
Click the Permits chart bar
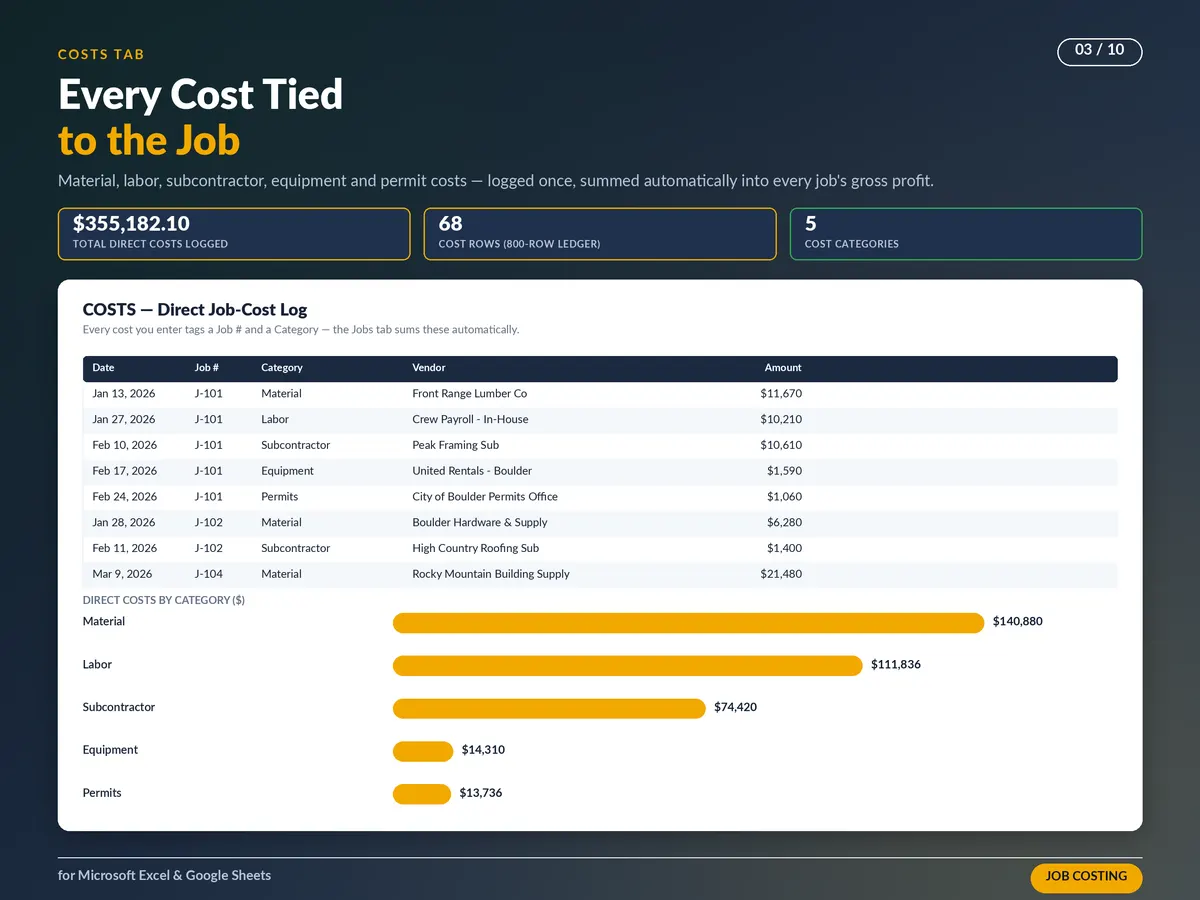(x=422, y=794)
